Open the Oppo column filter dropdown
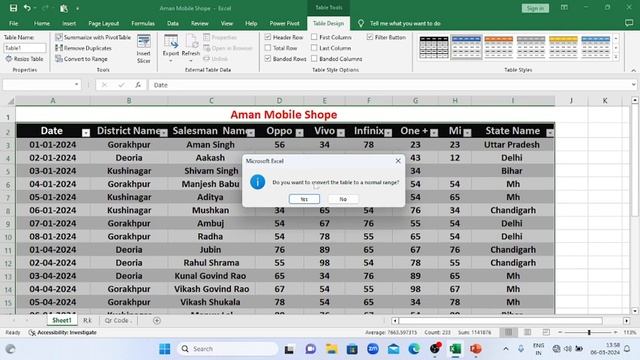The image size is (640, 360). click(300, 133)
